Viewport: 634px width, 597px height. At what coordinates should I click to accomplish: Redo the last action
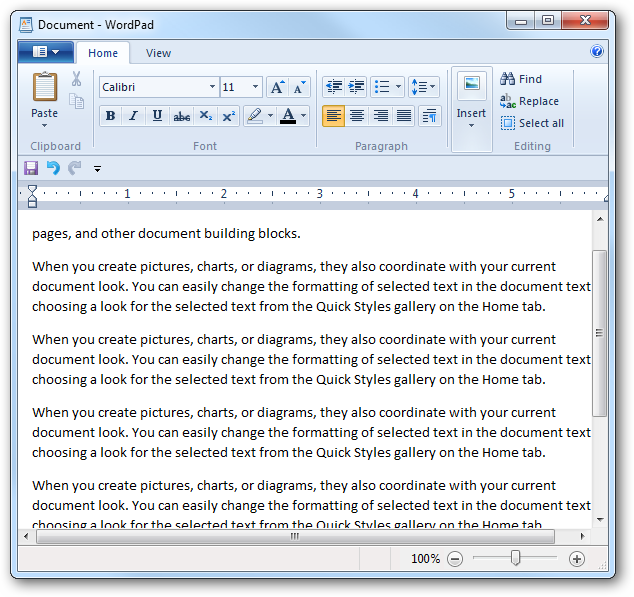tap(74, 168)
